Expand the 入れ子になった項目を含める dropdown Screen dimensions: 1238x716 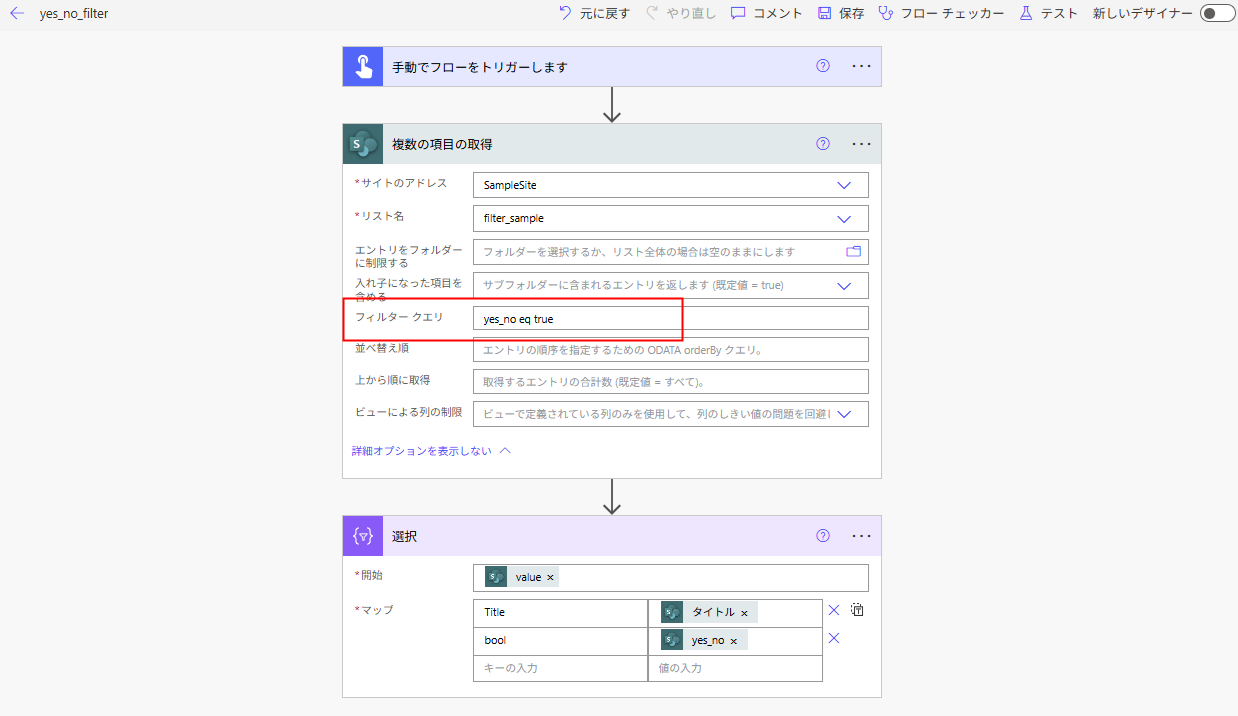point(846,285)
